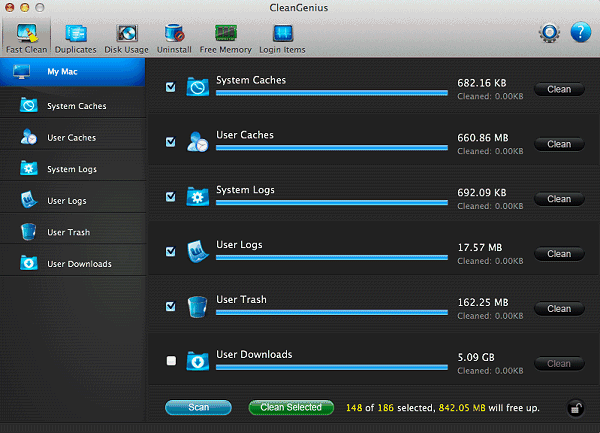Viewport: 600px width, 433px height.
Task: Uncheck the User Trash checkbox
Action: click(171, 306)
